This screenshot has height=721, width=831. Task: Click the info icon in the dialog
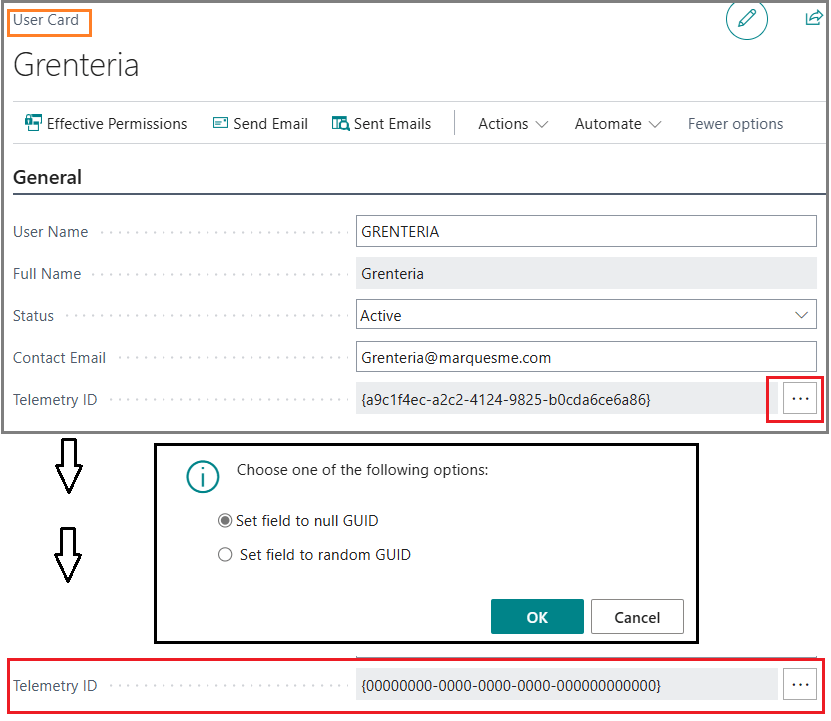coord(203,477)
